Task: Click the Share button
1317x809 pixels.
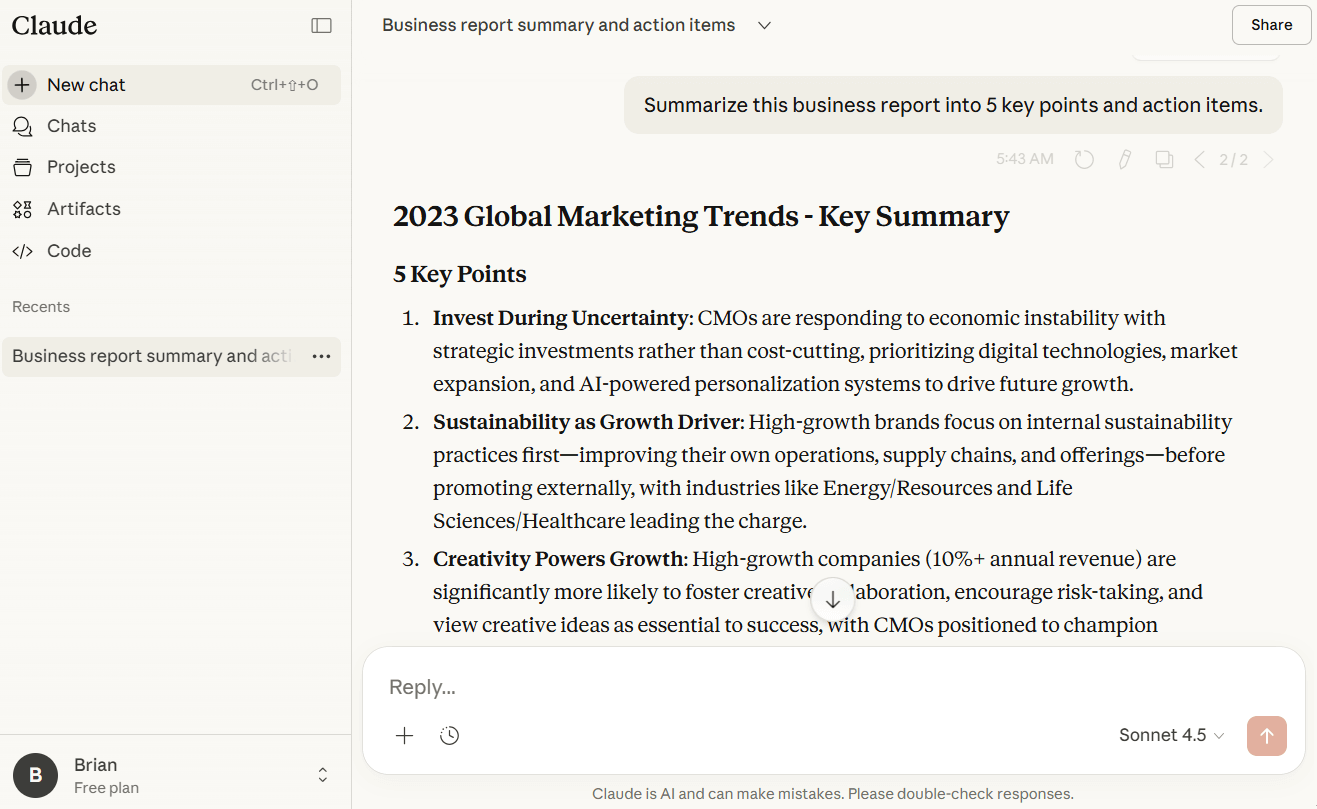Action: (1271, 26)
